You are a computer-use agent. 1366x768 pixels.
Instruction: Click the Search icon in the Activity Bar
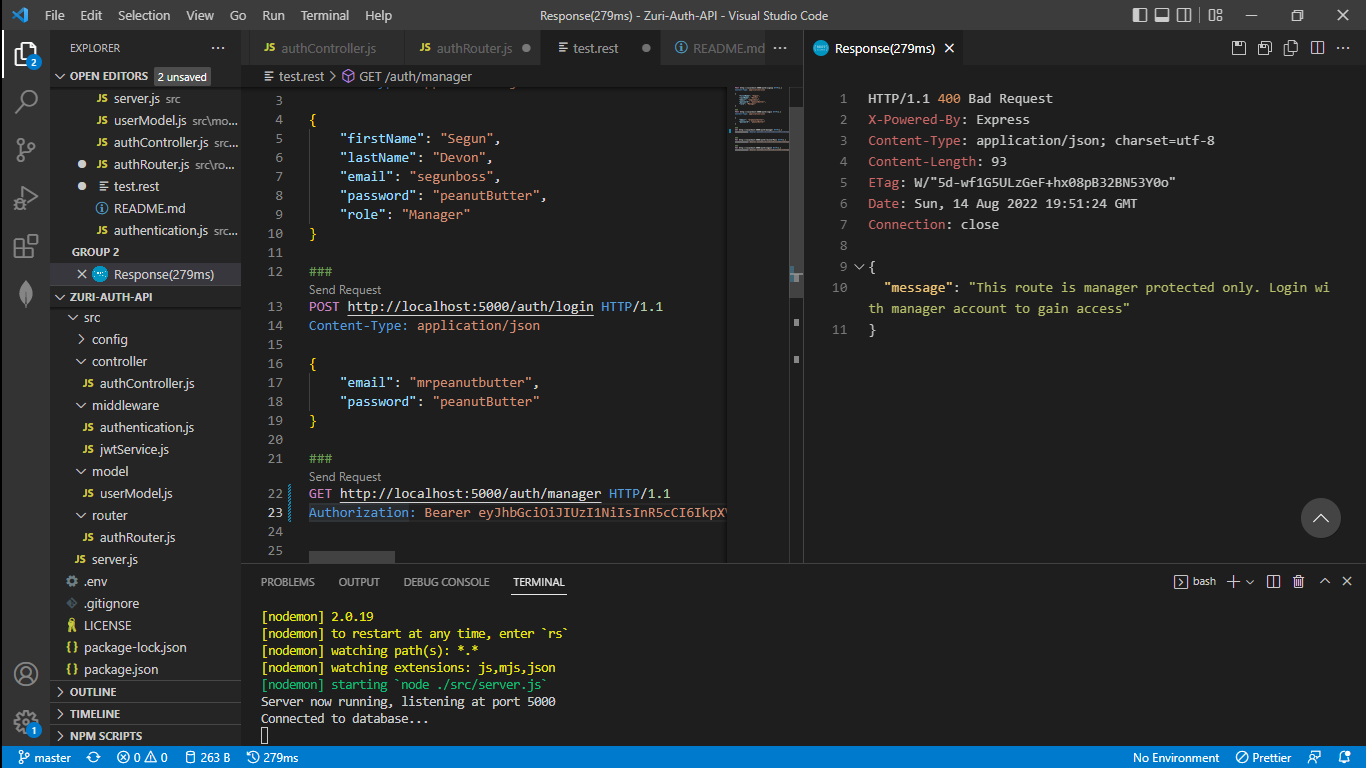click(x=25, y=101)
